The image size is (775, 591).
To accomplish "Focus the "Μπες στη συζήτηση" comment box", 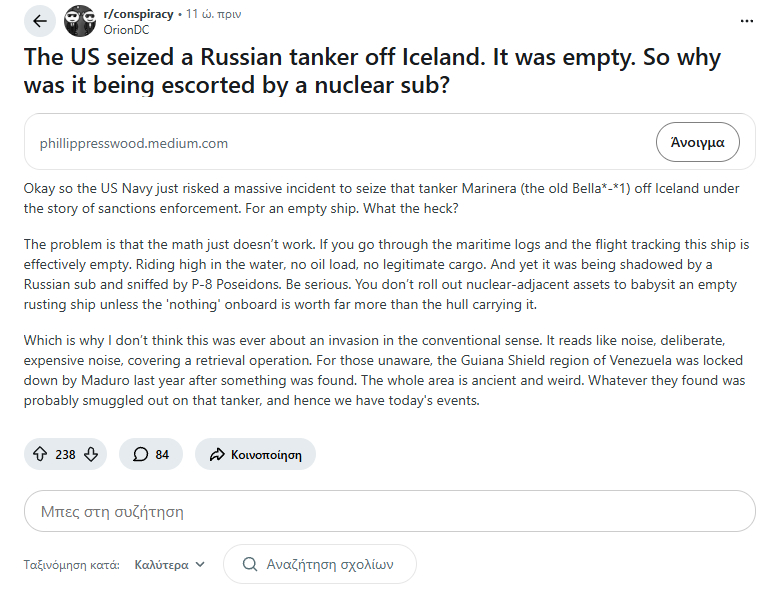I will click(x=389, y=511).
